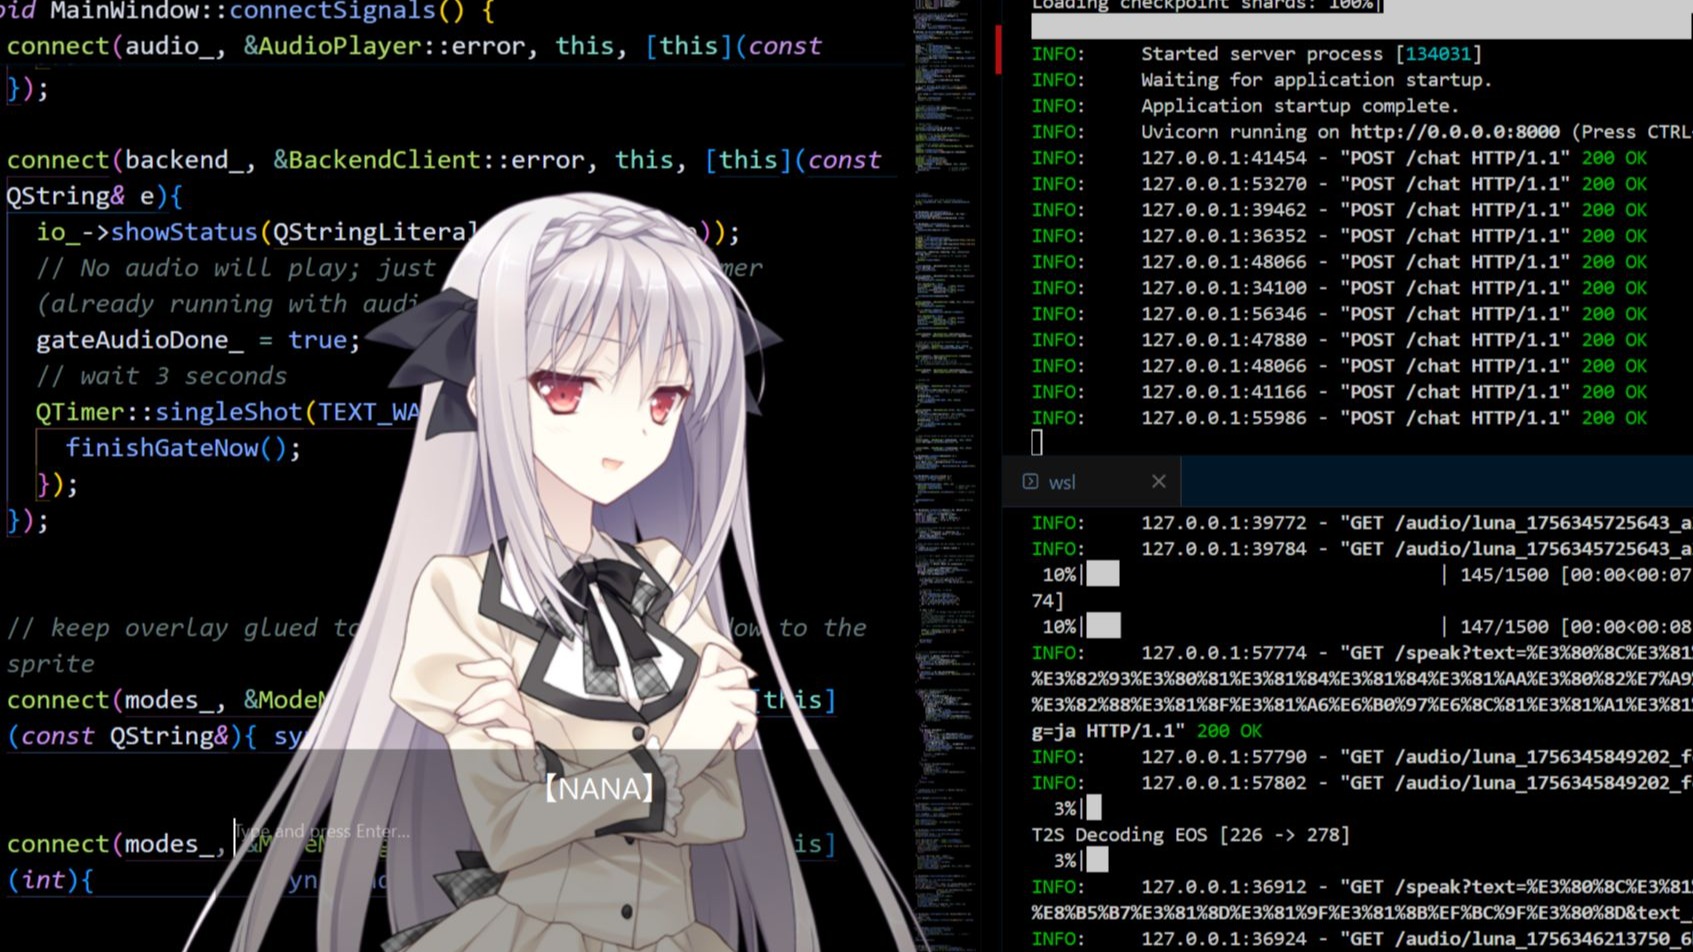Click log line from 127.0.0.1:39462
The image size is (1693, 952).
pyautogui.click(x=1339, y=210)
